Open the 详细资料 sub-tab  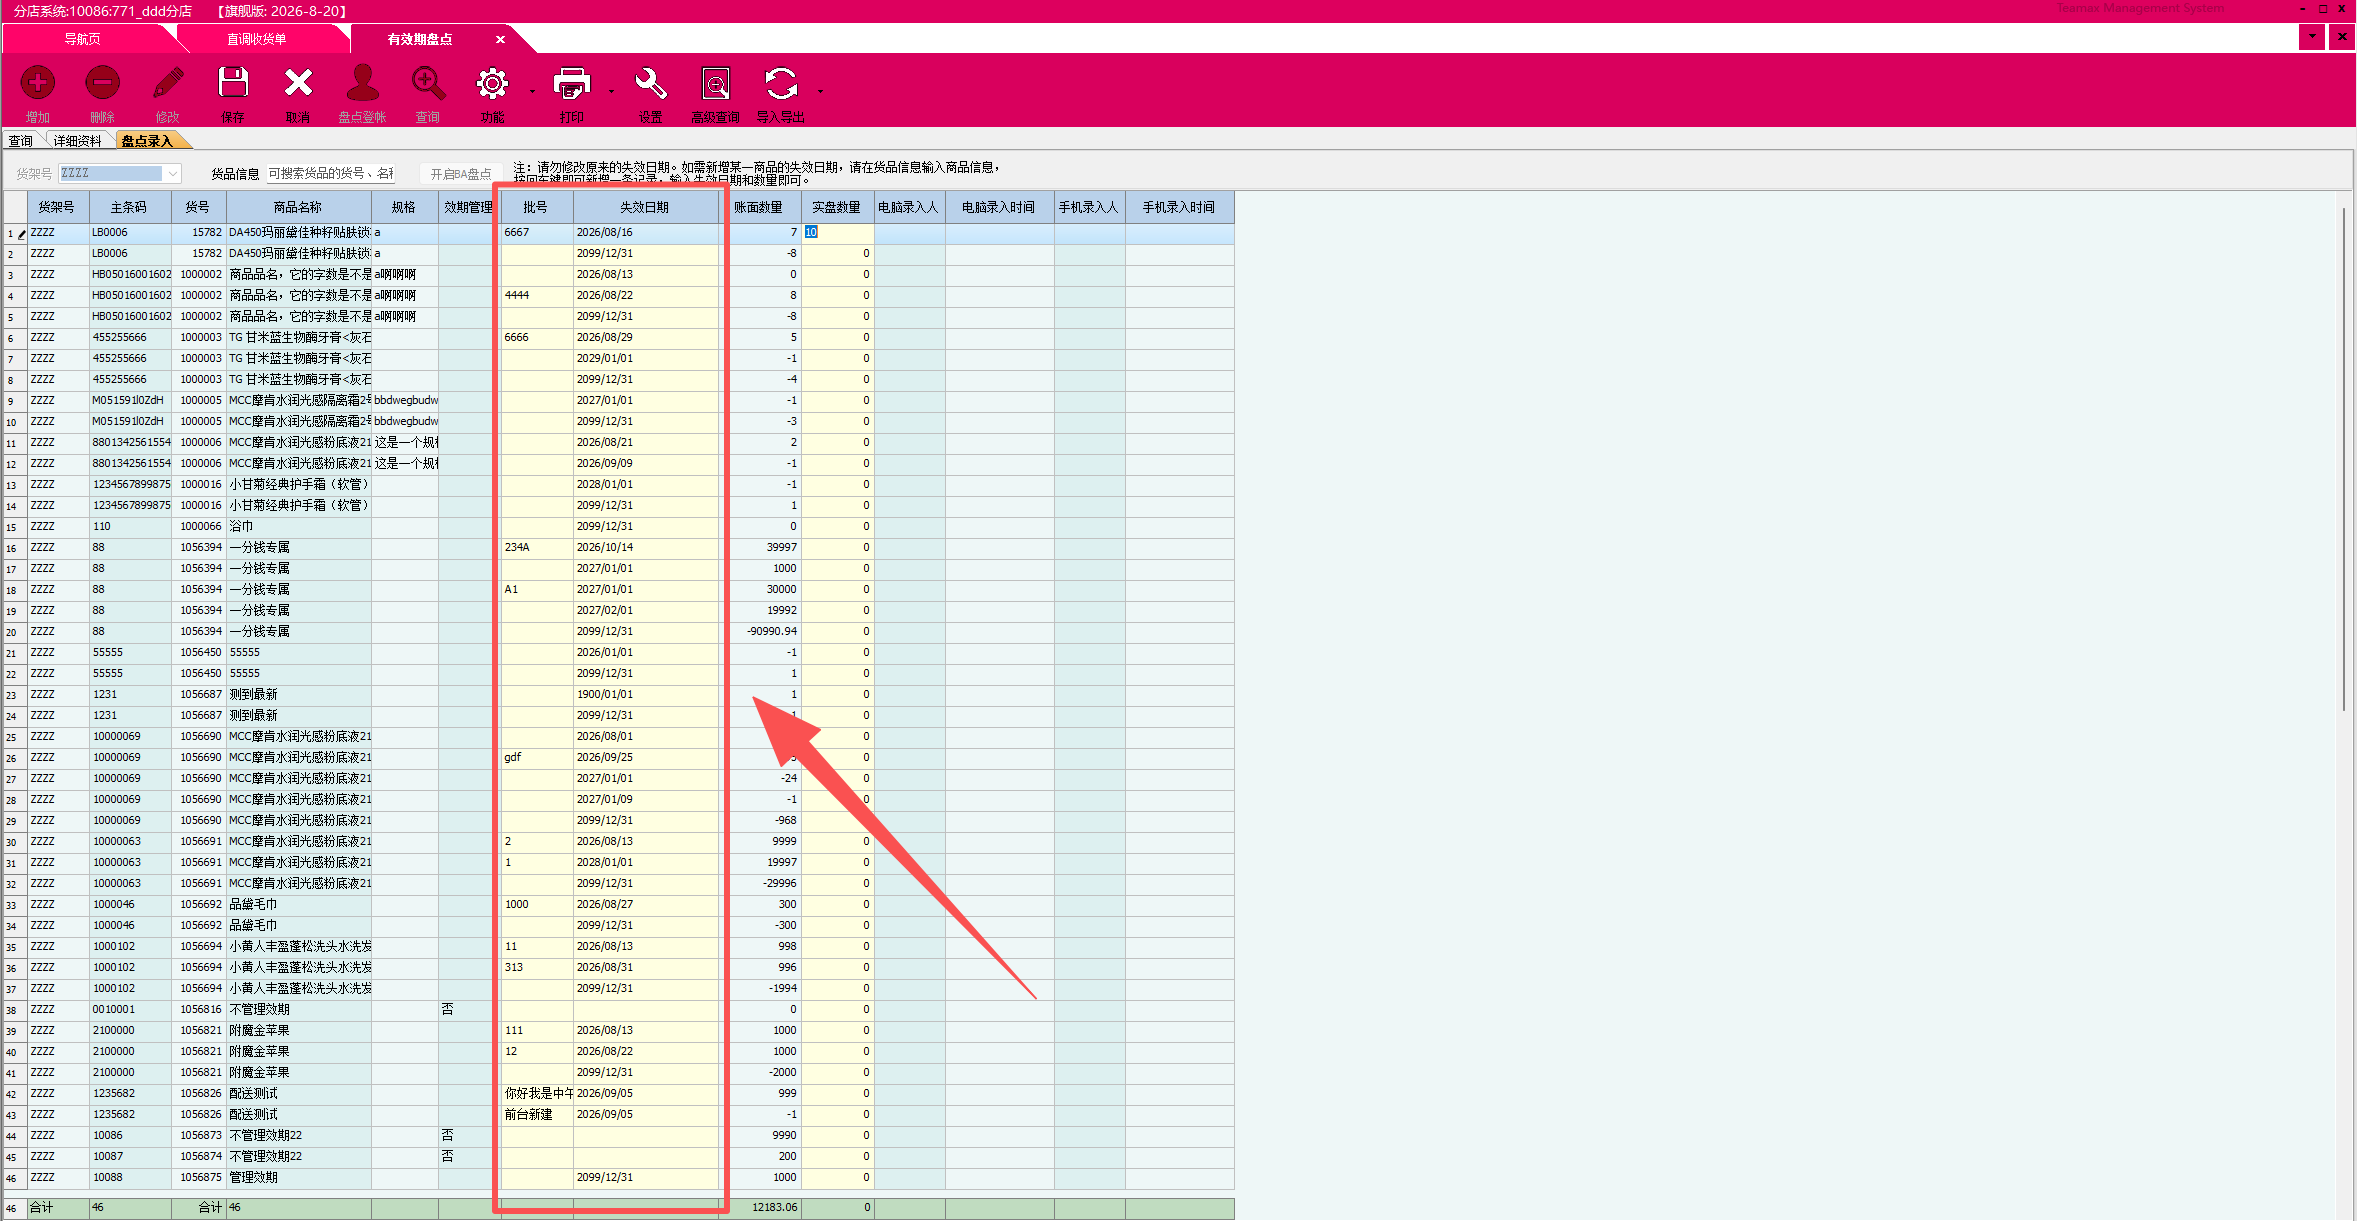tap(78, 141)
